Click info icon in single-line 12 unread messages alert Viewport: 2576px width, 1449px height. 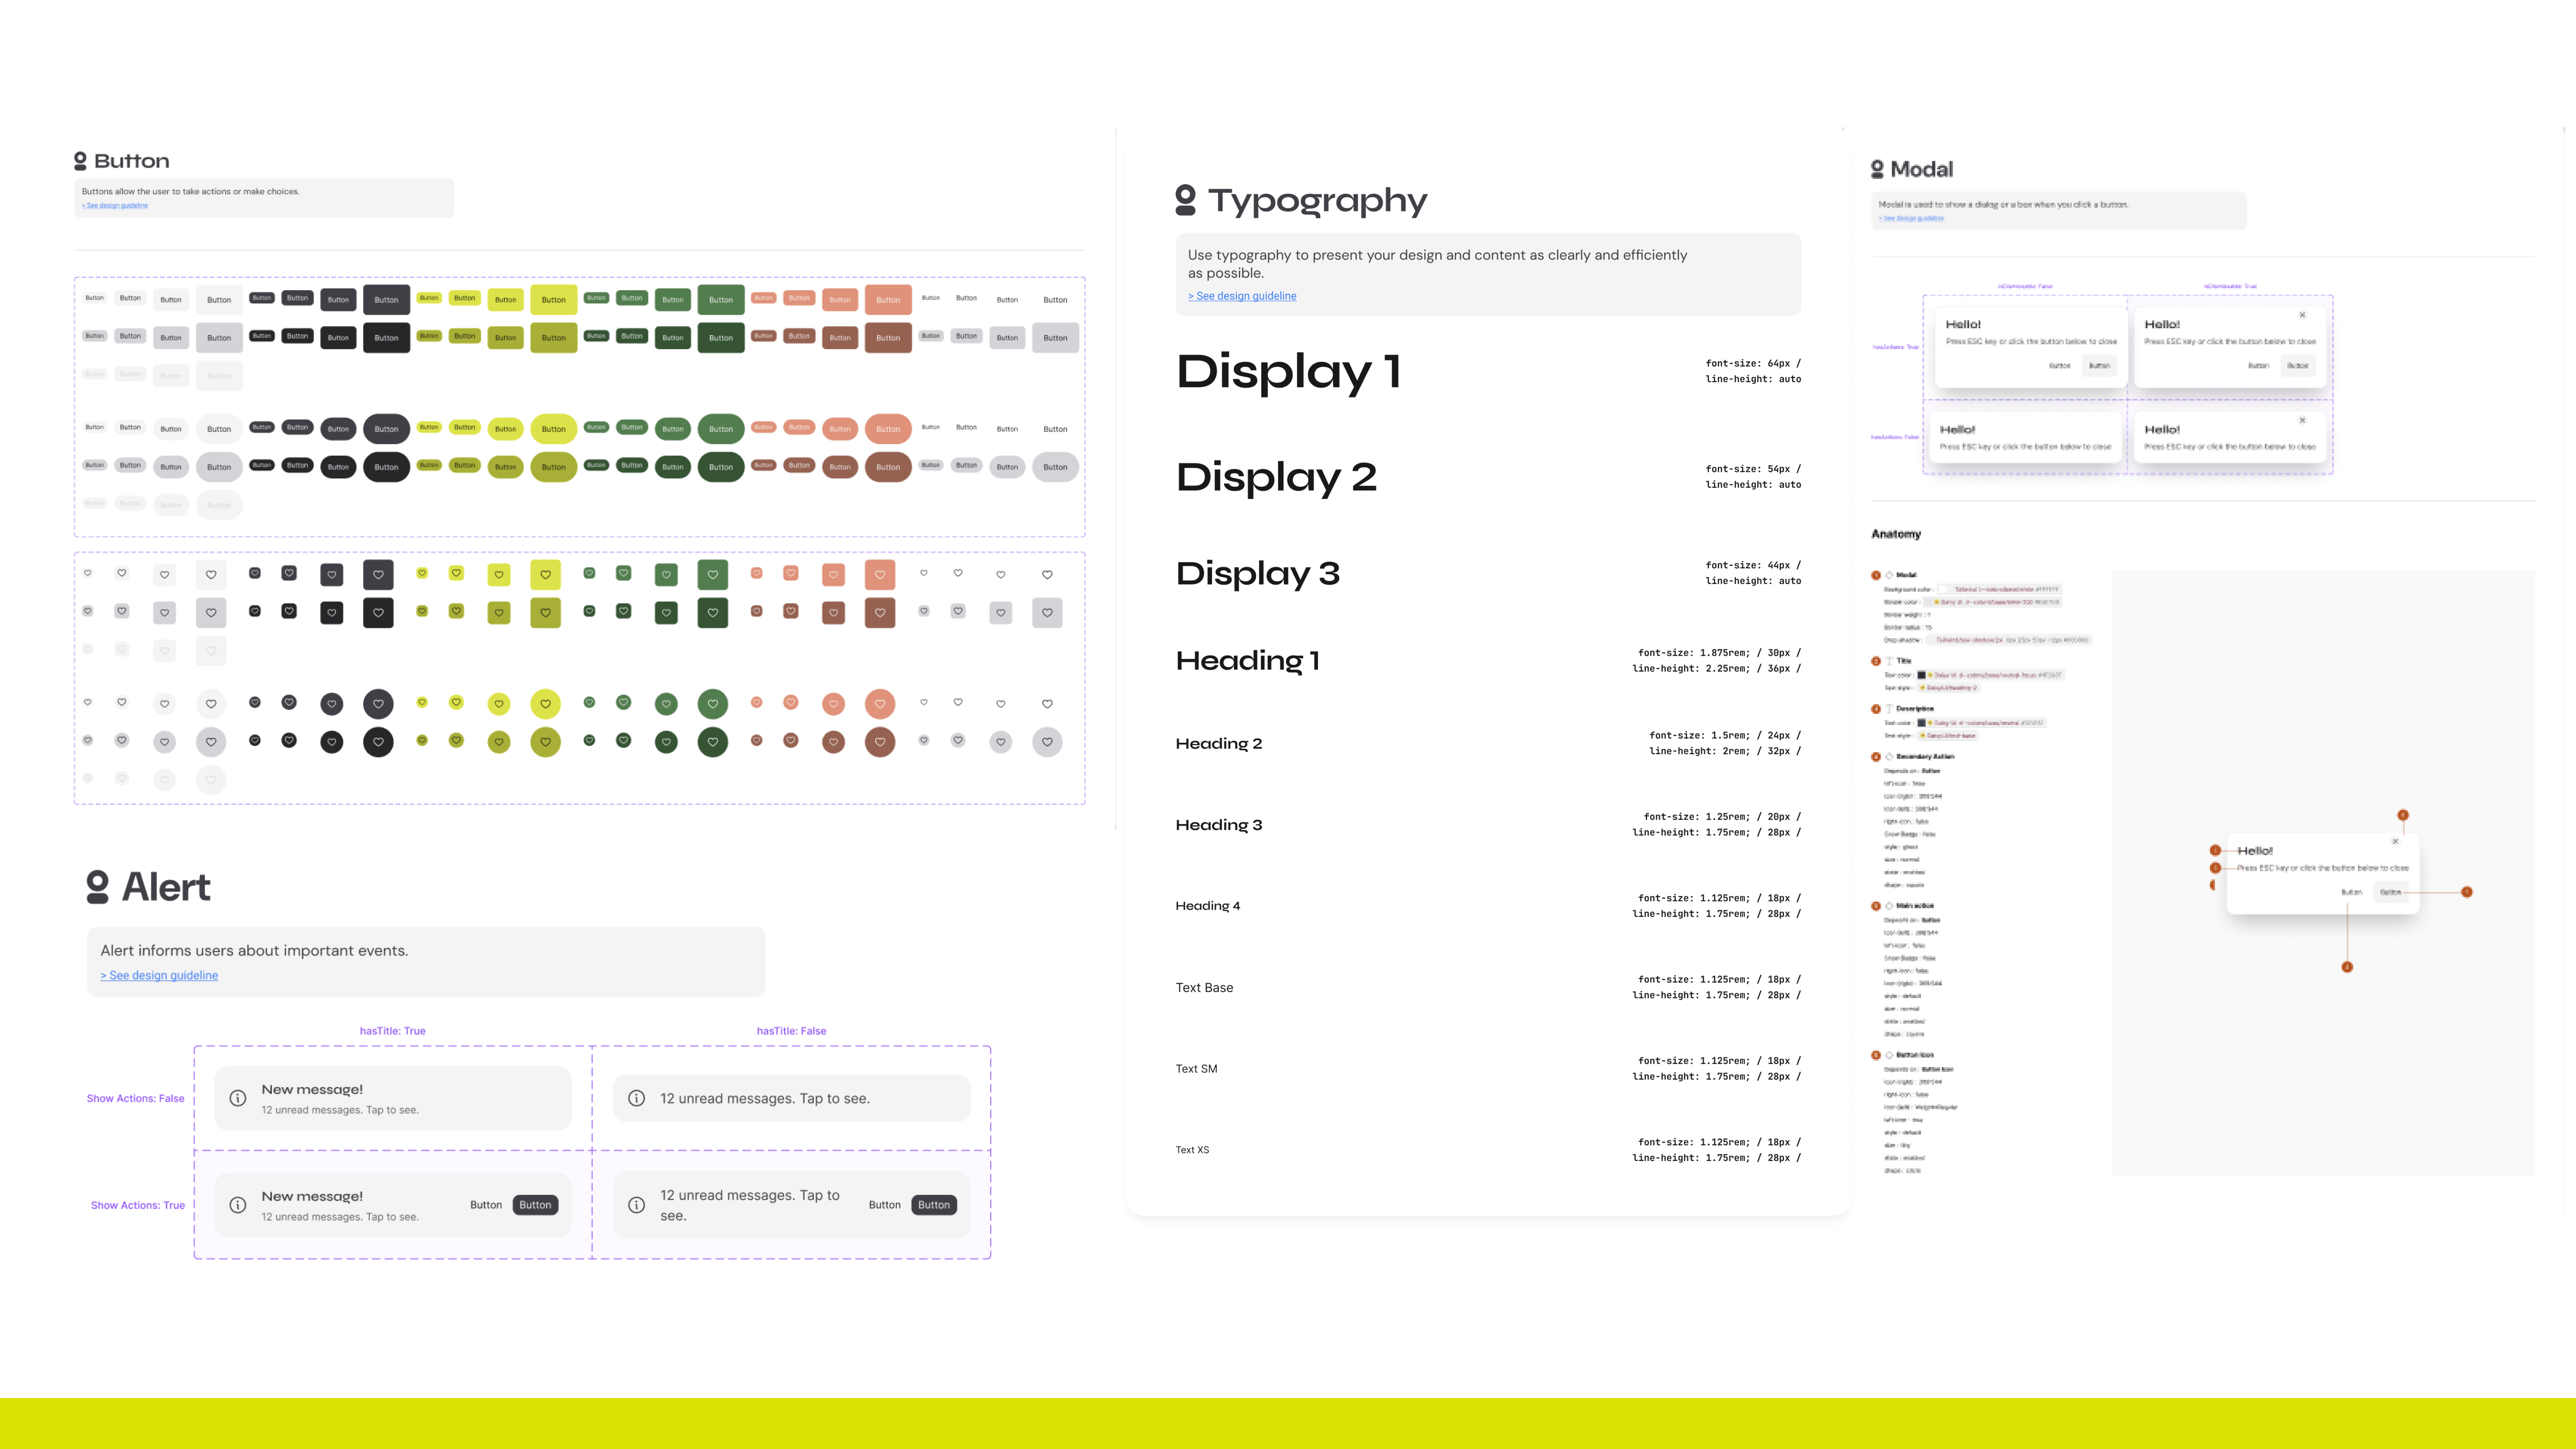coord(636,1098)
